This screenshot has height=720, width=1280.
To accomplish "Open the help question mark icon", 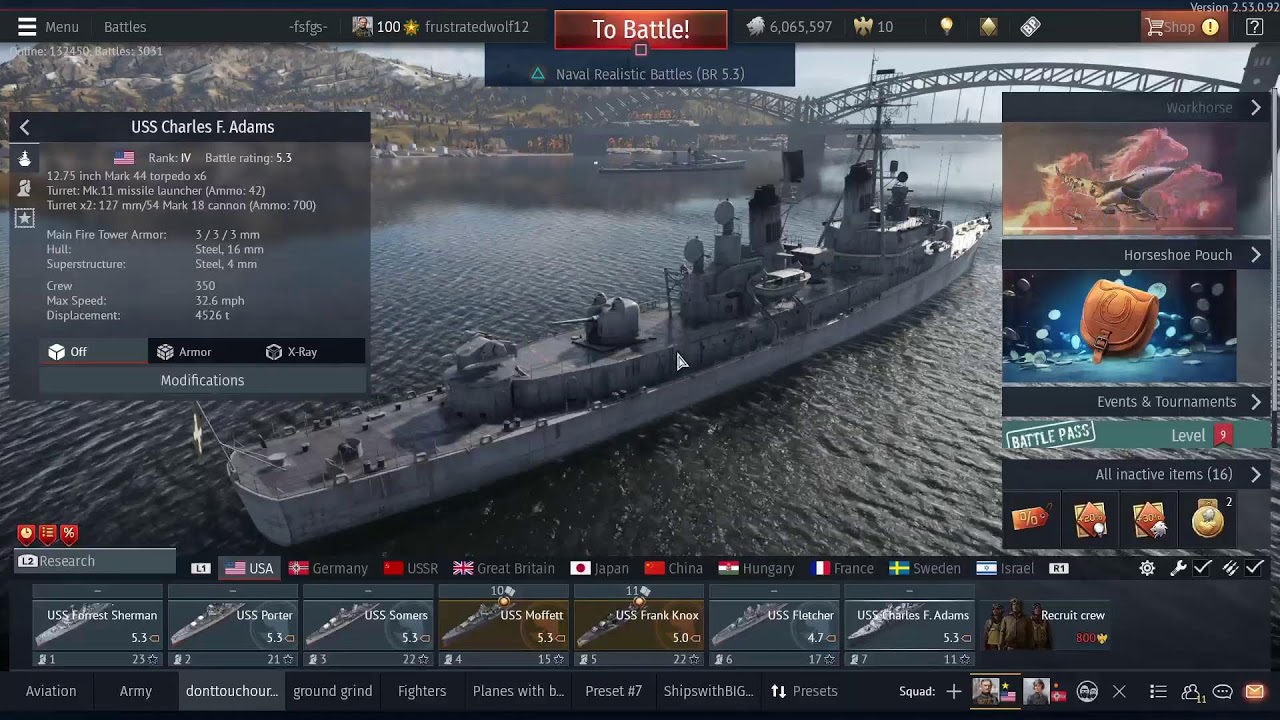I will [x=1254, y=27].
